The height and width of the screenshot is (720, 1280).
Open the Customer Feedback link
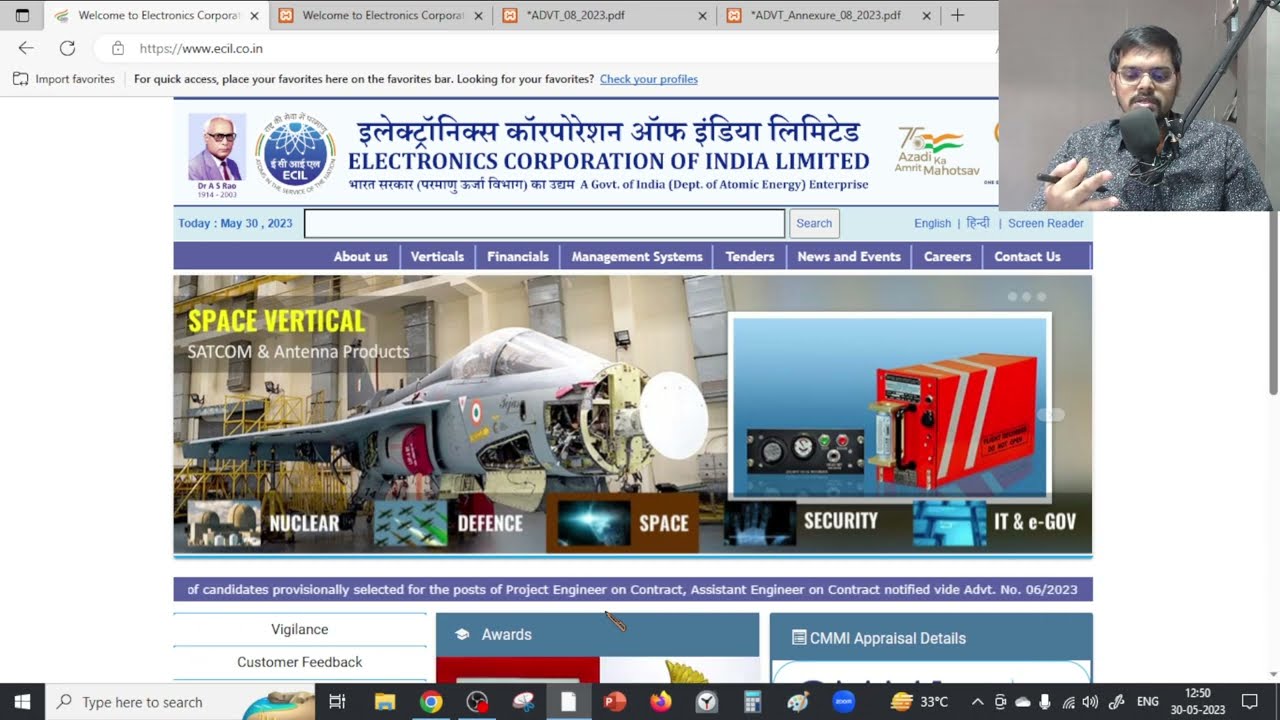[x=300, y=662]
